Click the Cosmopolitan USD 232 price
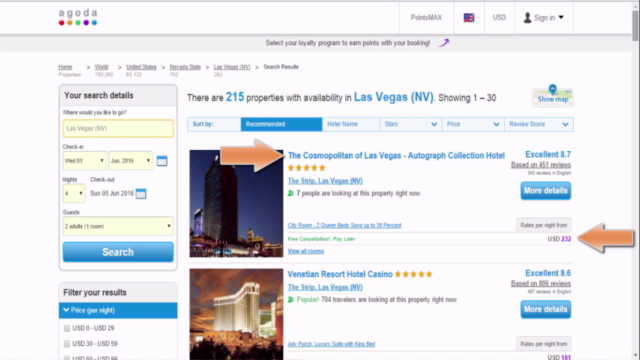This screenshot has width=640, height=360. 559,239
